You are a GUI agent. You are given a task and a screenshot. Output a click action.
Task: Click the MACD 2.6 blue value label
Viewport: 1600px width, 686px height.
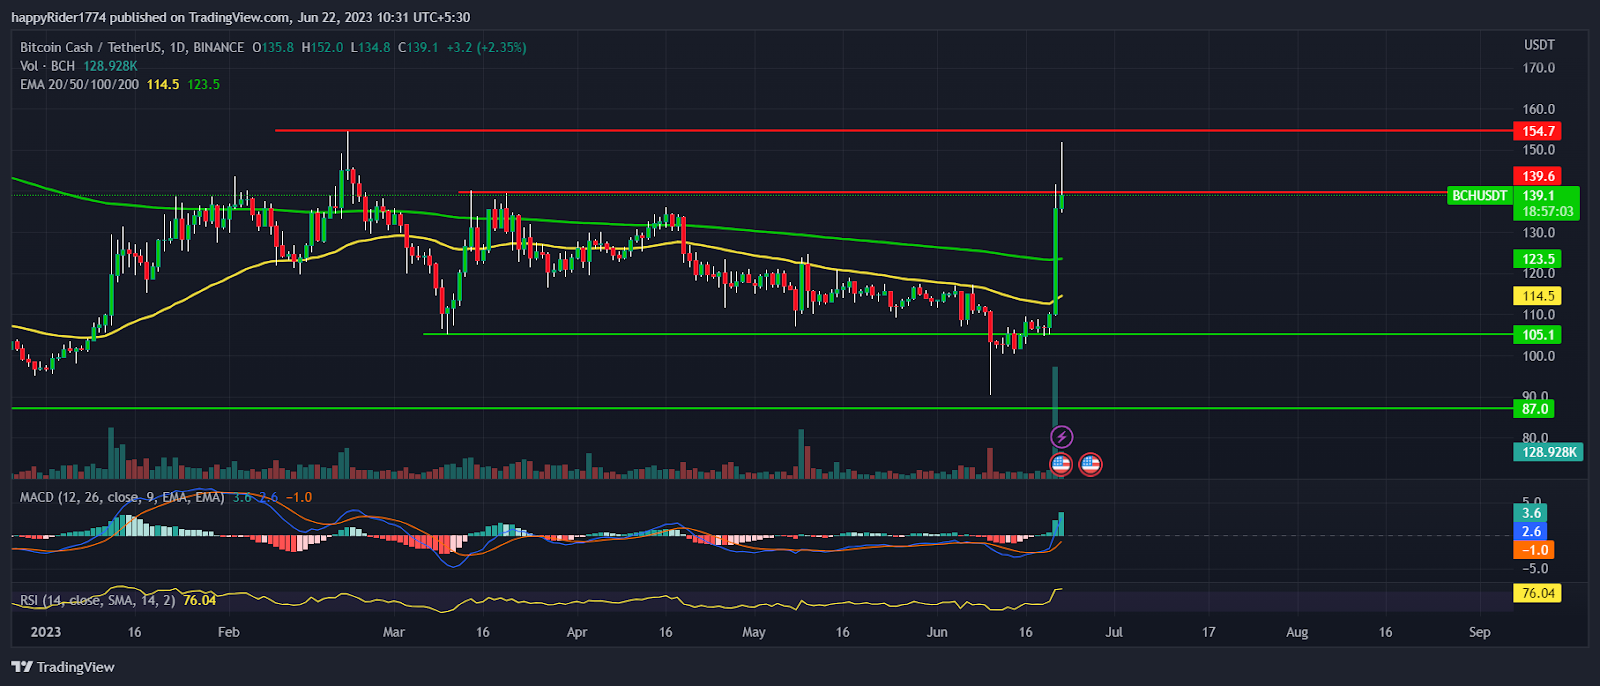[x=1531, y=531]
